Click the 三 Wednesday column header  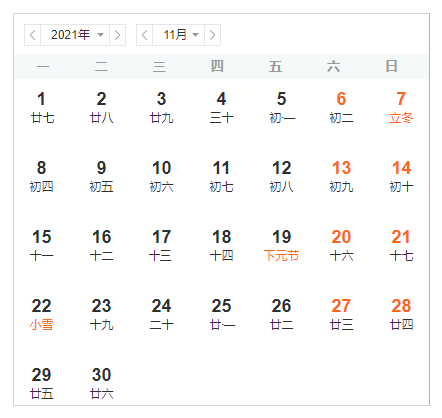(159, 66)
